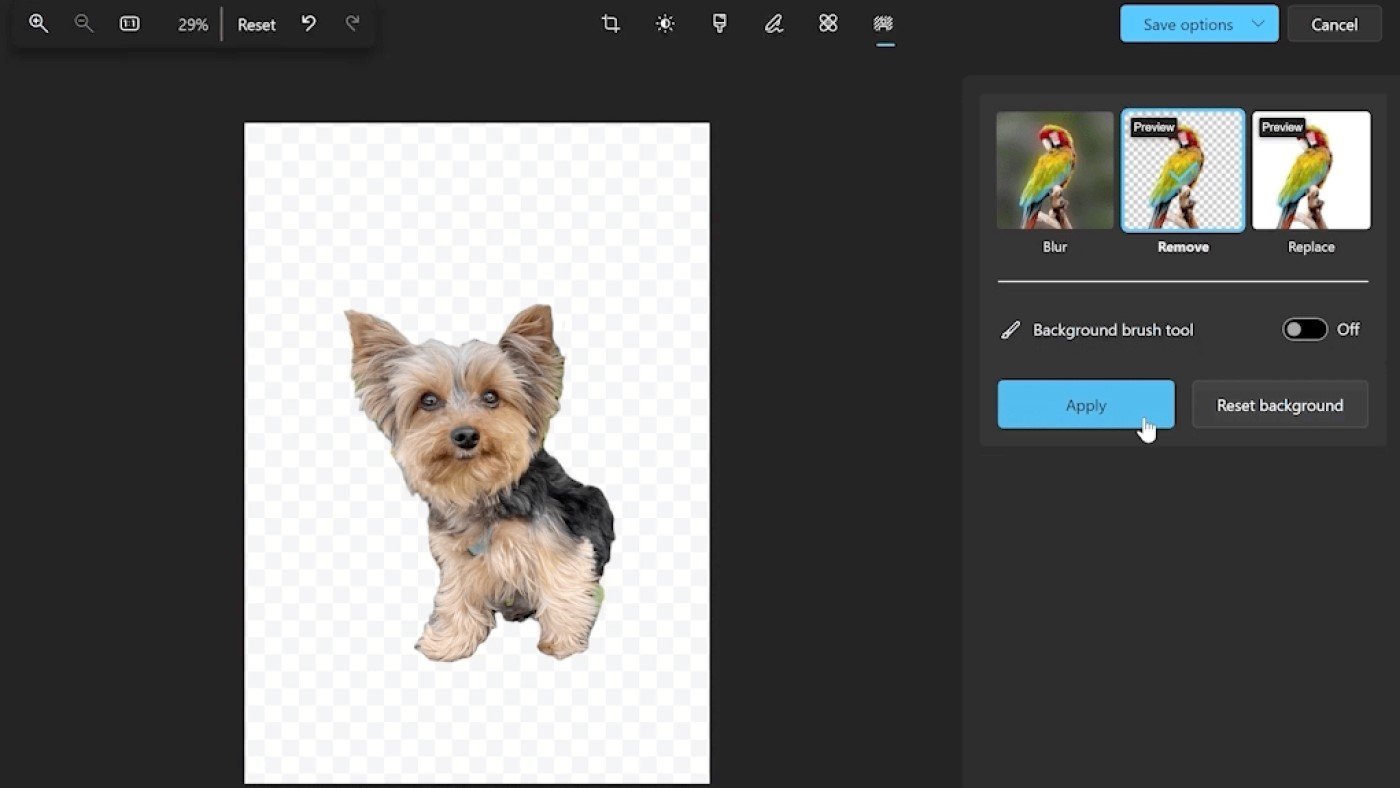Viewport: 1400px width, 788px height.
Task: Apply the background removal
Action: tap(1085, 405)
